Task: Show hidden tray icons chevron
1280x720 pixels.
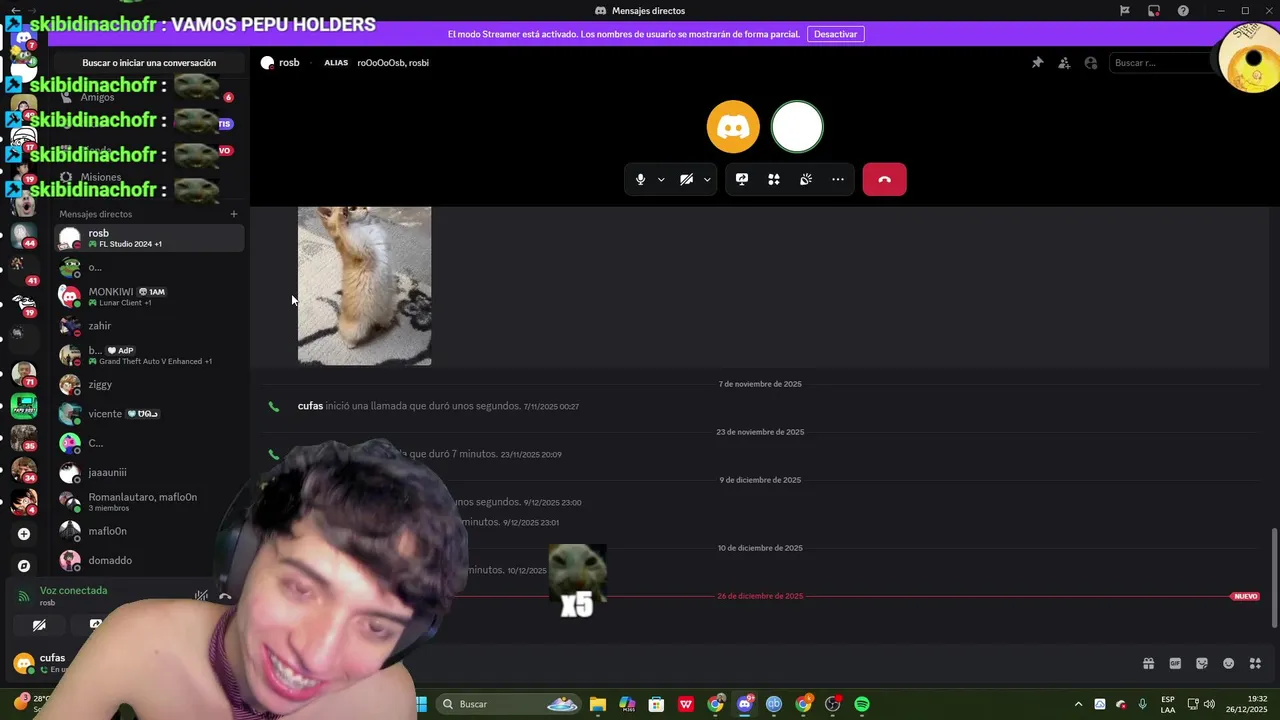Action: [1078, 704]
